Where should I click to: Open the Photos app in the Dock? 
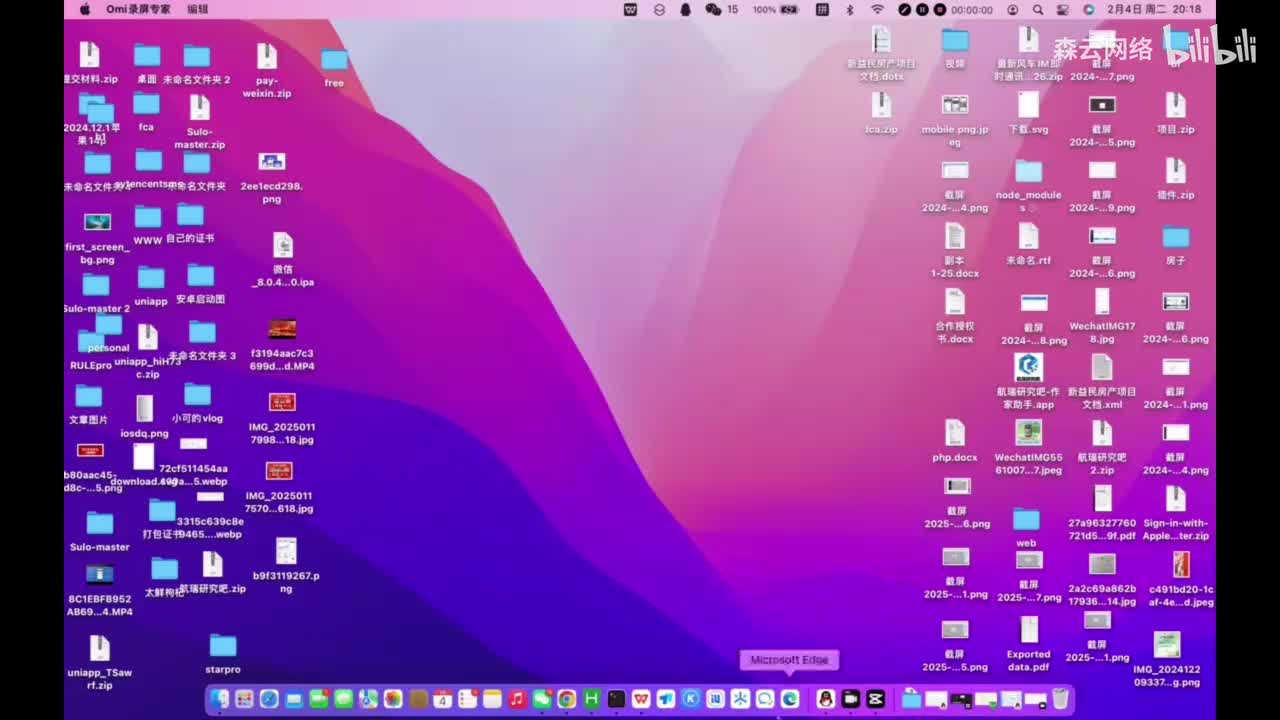pyautogui.click(x=393, y=699)
